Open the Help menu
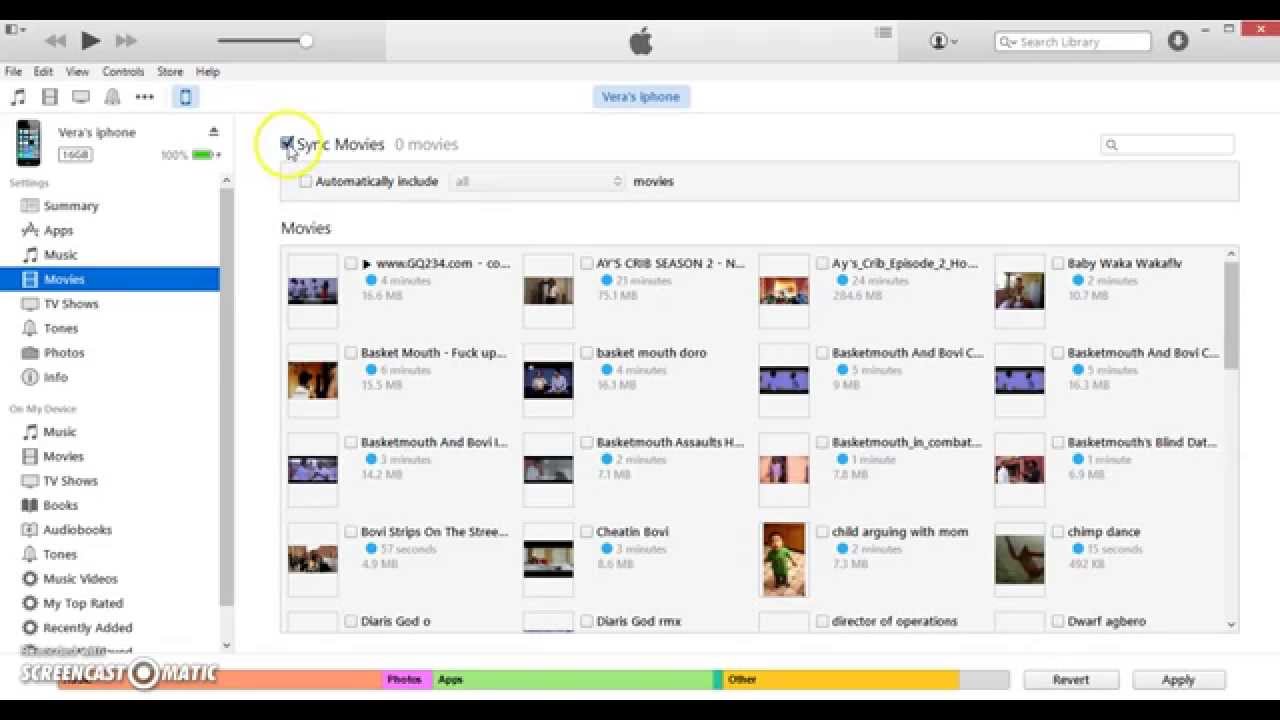 [207, 72]
